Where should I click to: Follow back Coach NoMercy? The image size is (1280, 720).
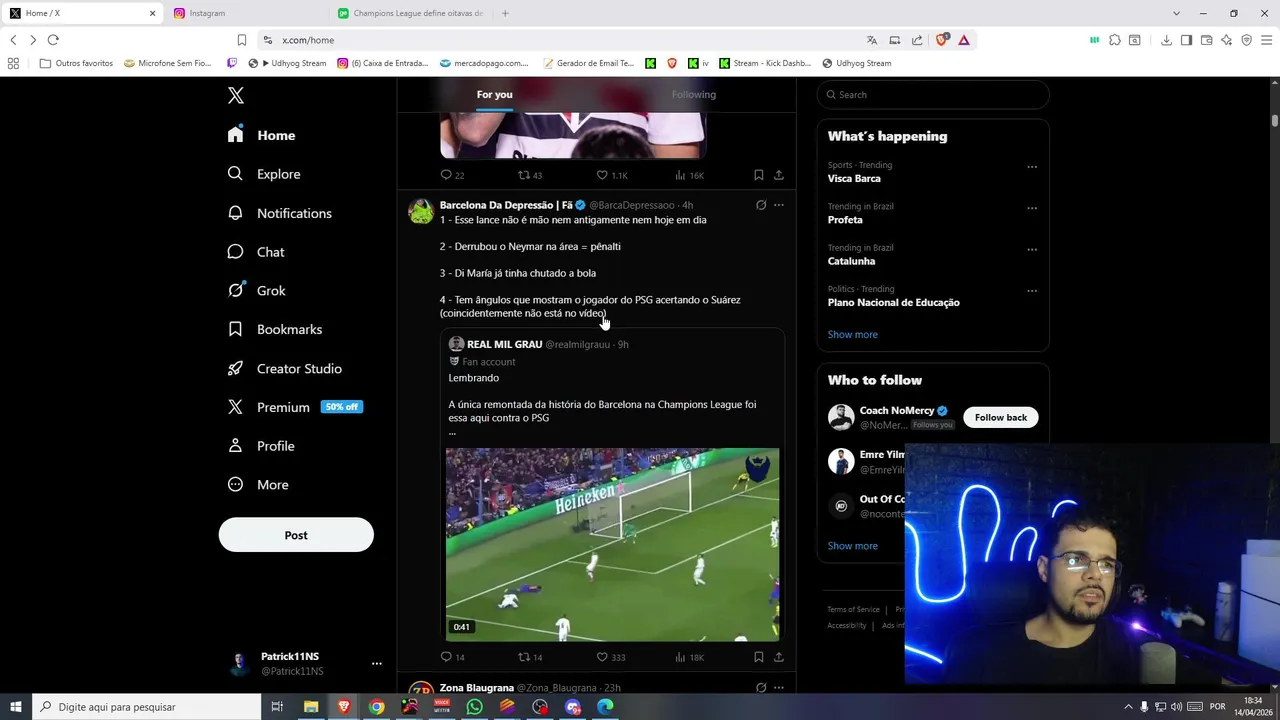click(x=1001, y=417)
